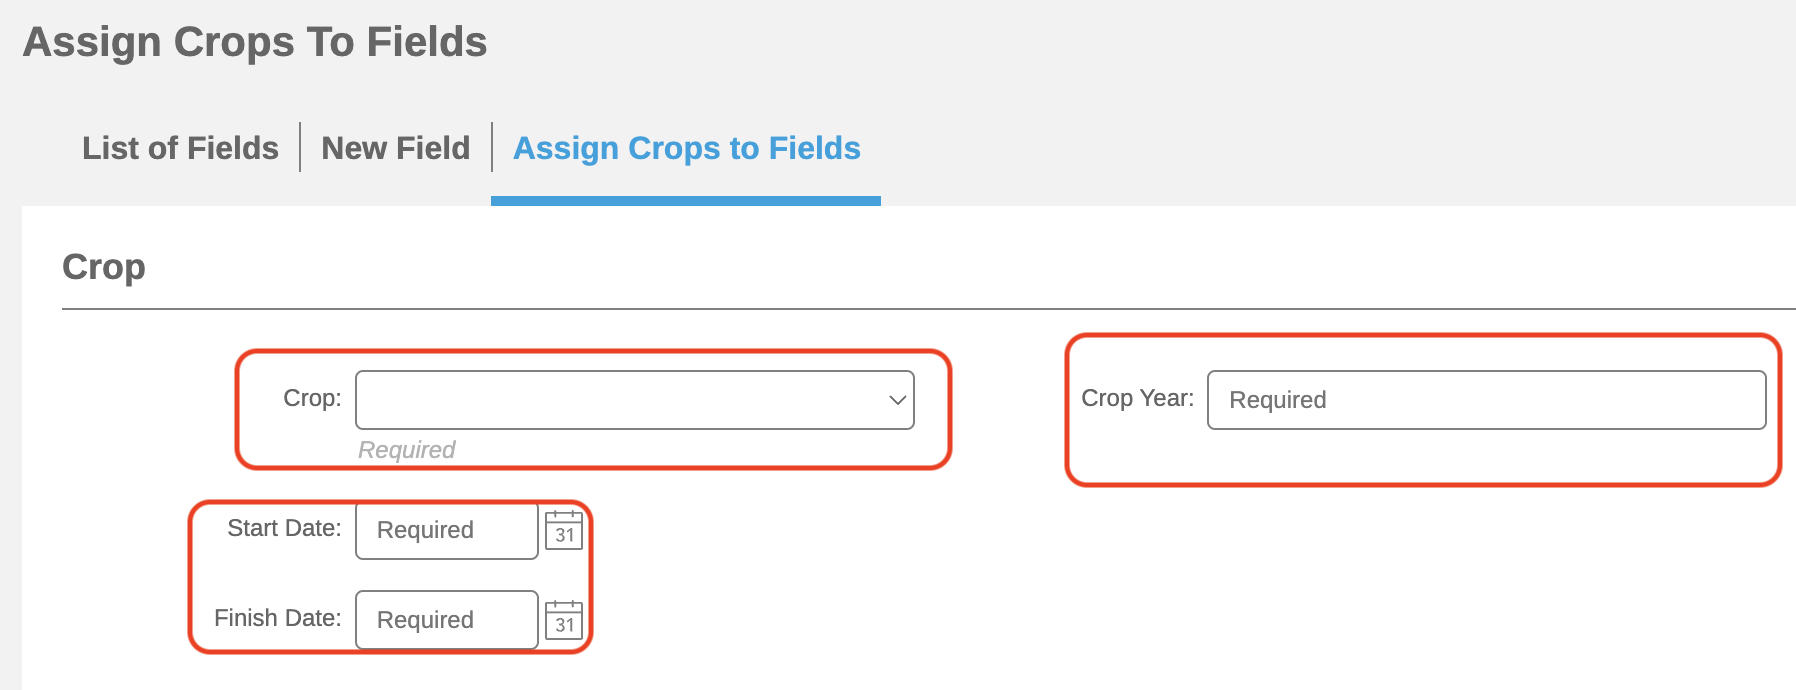Viewport: 1796px width, 690px height.
Task: Open the Start Date calendar picker
Action: point(564,530)
